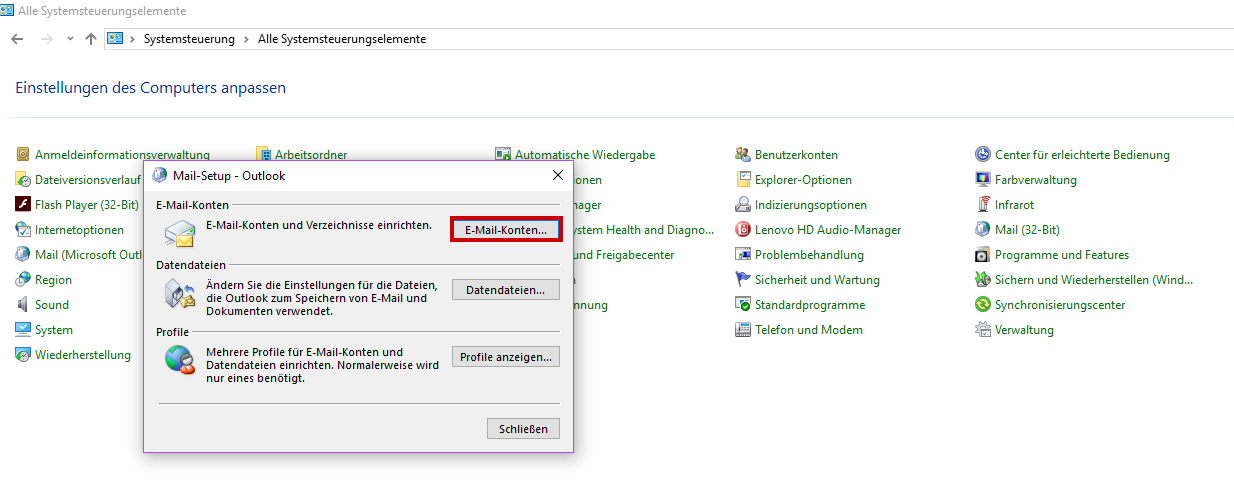Open the Internetoptionen link
1234x498 pixels.
click(x=79, y=230)
